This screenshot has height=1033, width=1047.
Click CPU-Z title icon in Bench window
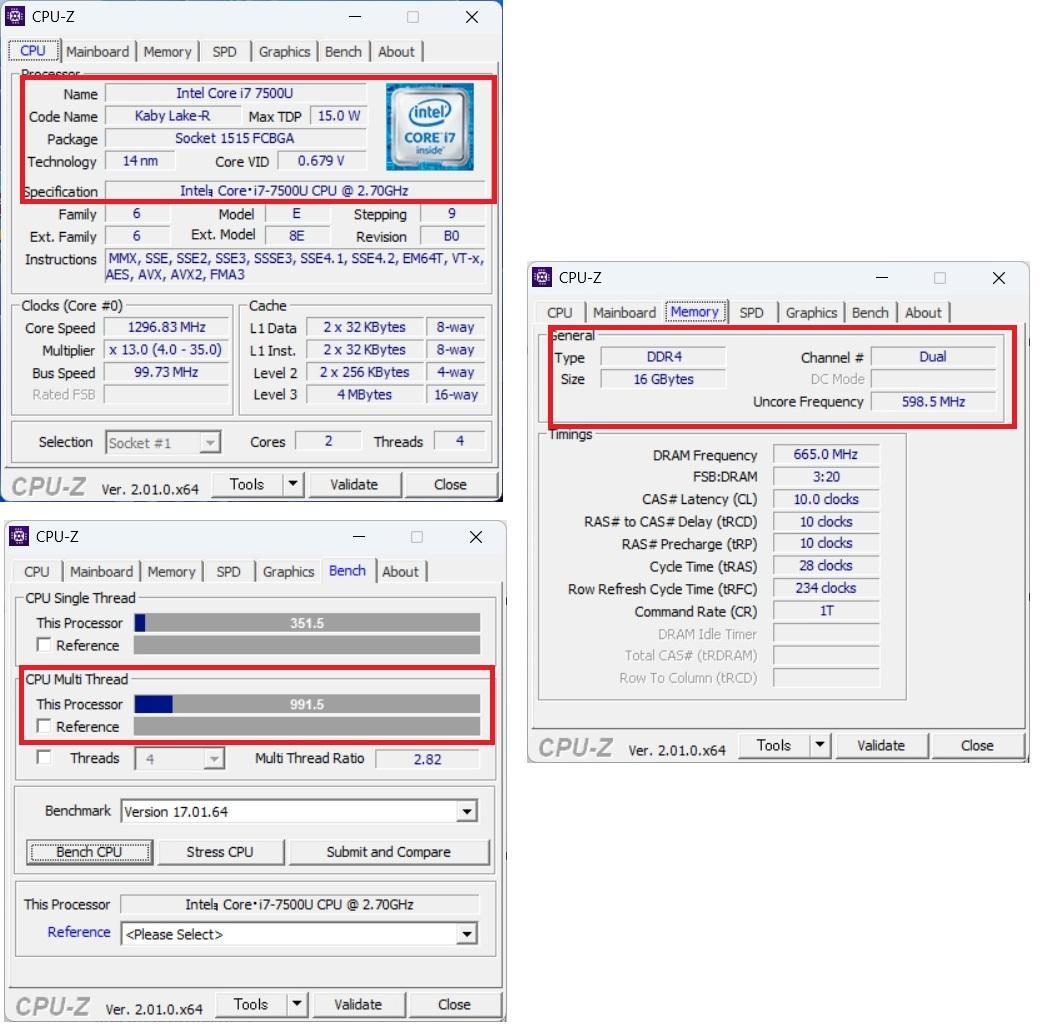coord(19,537)
